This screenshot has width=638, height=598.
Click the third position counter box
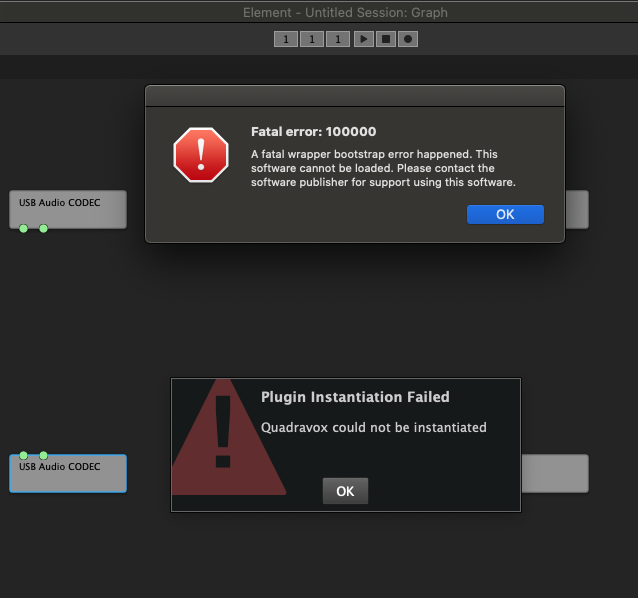(x=338, y=39)
